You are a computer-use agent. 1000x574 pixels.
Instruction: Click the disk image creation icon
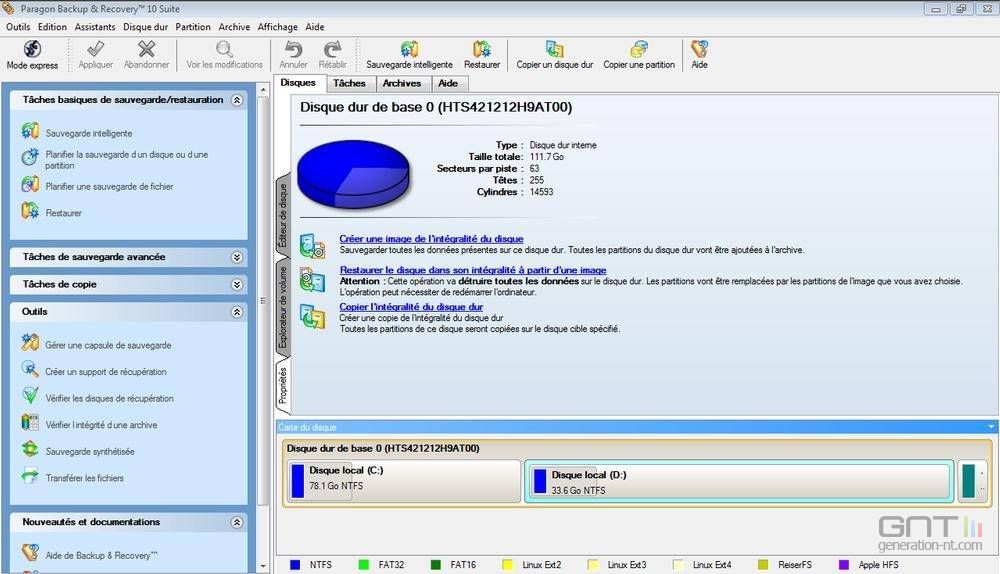click(312, 246)
